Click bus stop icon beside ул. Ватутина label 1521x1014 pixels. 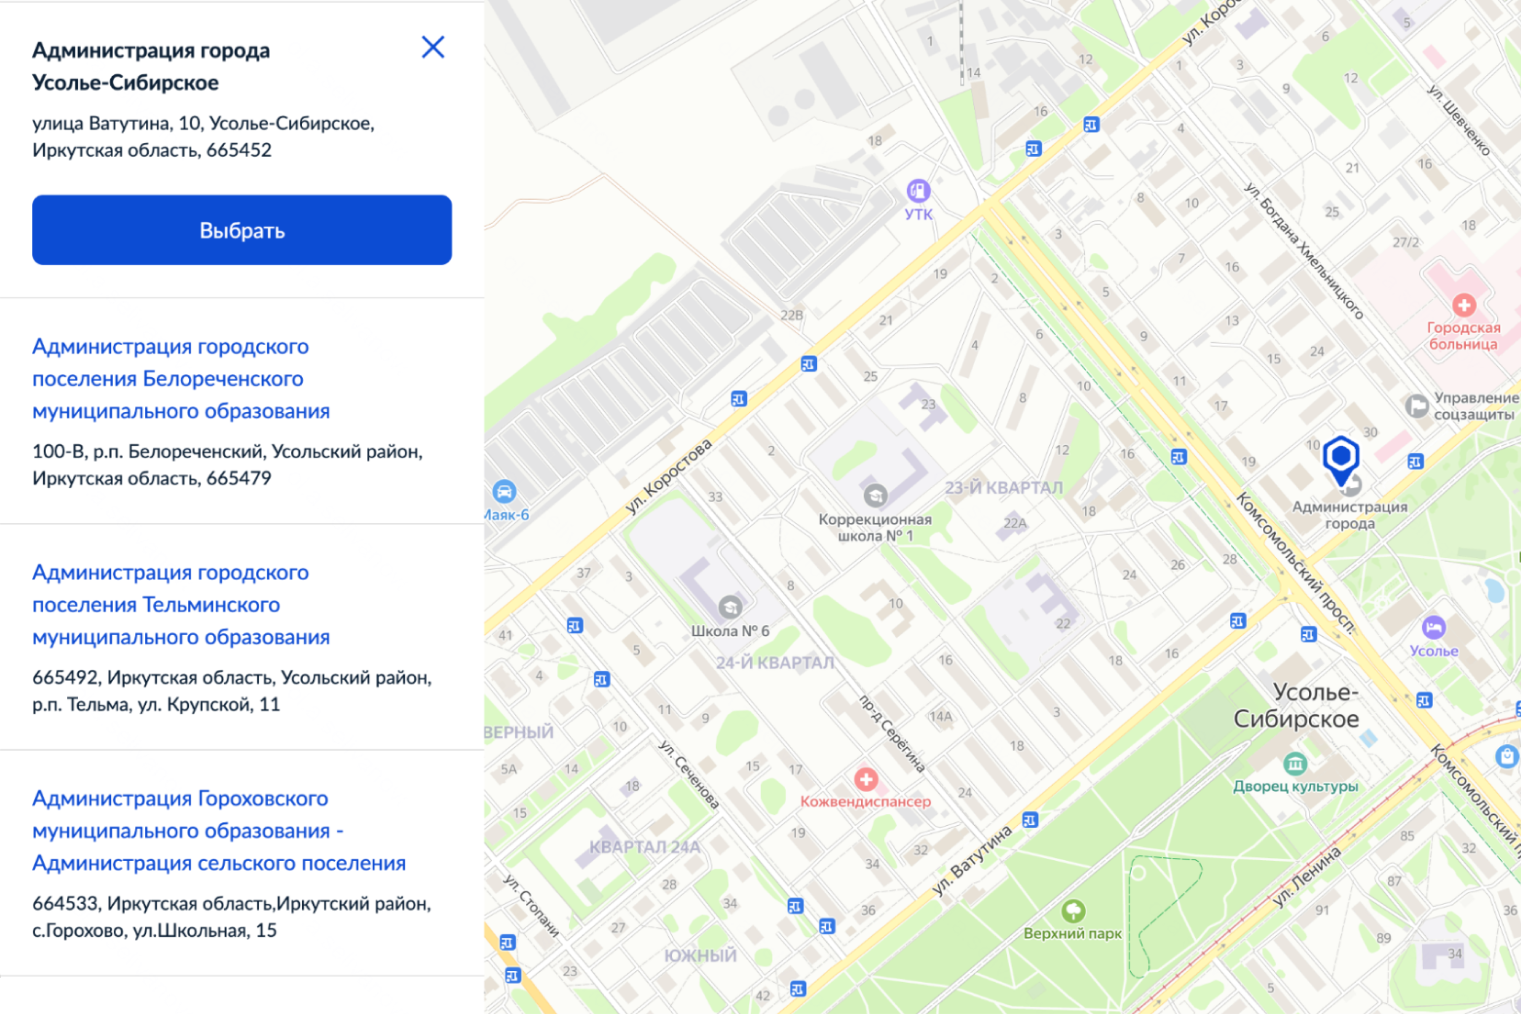pyautogui.click(x=1030, y=820)
